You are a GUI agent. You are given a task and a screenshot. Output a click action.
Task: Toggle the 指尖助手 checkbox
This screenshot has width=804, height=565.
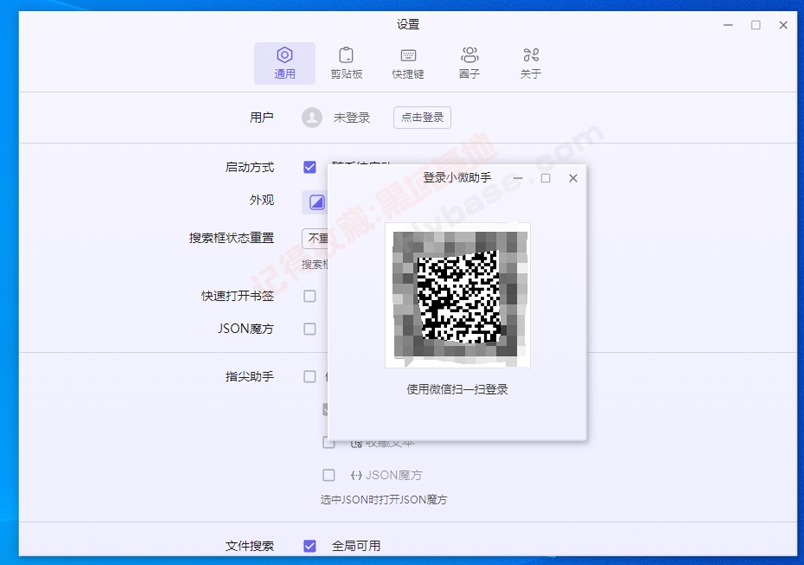[x=310, y=377]
